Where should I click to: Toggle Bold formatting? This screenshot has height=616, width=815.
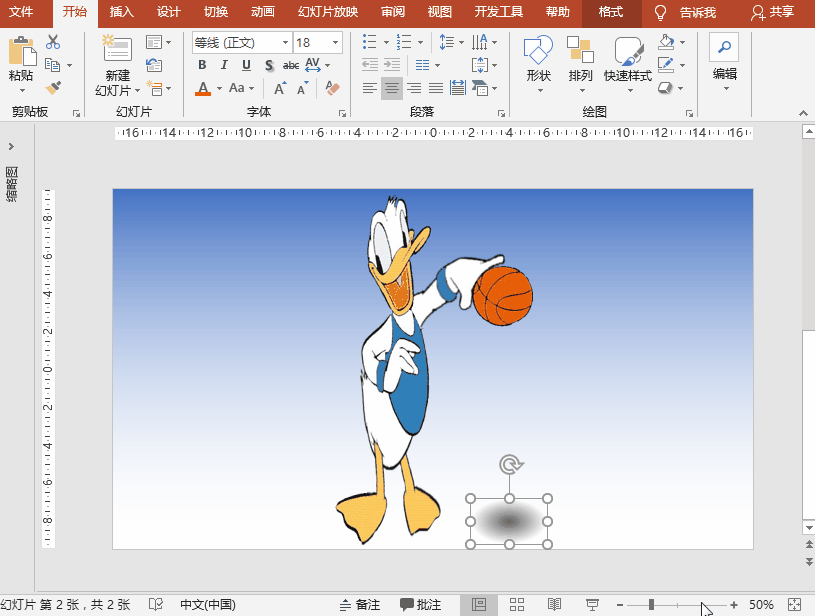(x=202, y=65)
